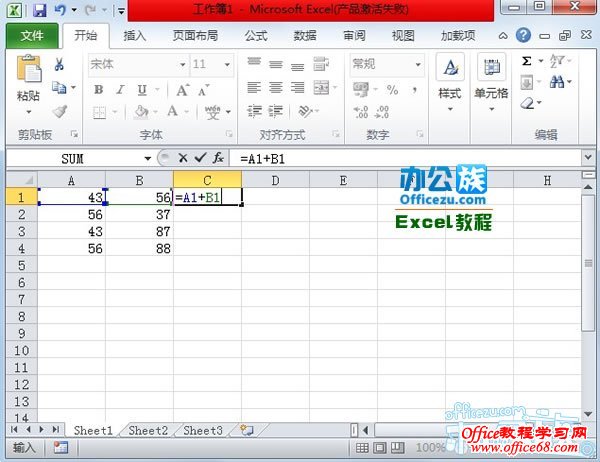Open Excel Help question mark
Image resolution: width=600 pixels, height=462 pixels.
click(x=523, y=36)
